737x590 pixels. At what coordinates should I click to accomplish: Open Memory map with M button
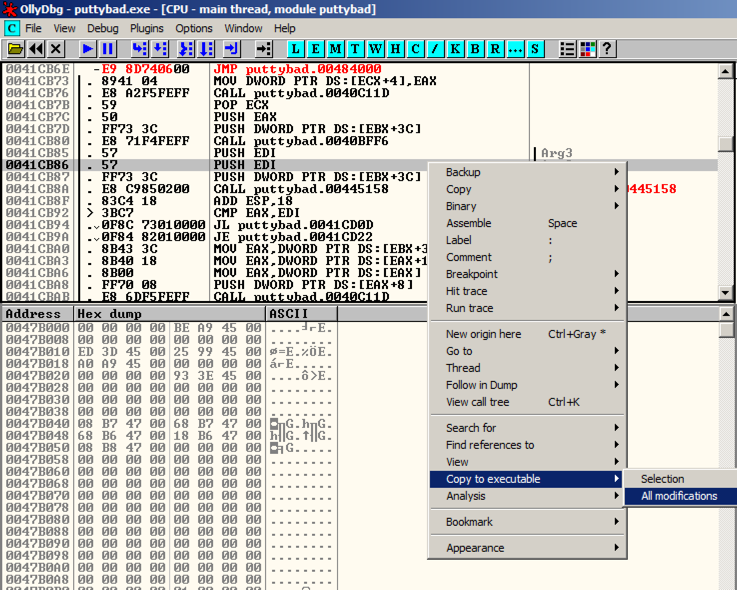pyautogui.click(x=335, y=49)
